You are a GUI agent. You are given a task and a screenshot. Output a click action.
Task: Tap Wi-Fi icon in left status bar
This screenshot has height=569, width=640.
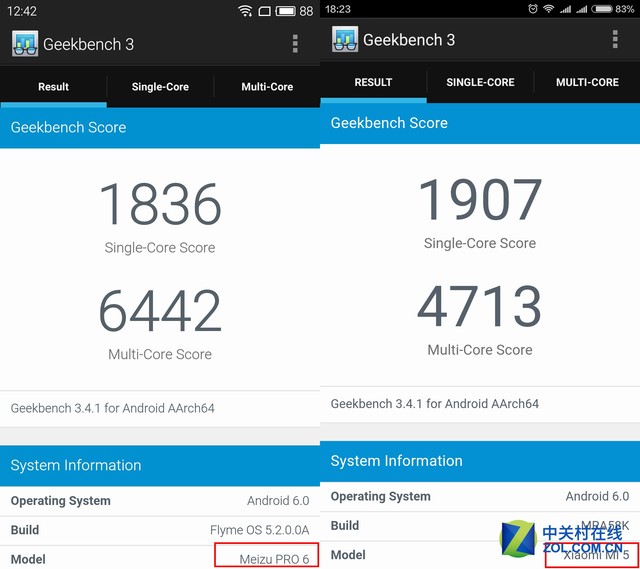(x=245, y=11)
